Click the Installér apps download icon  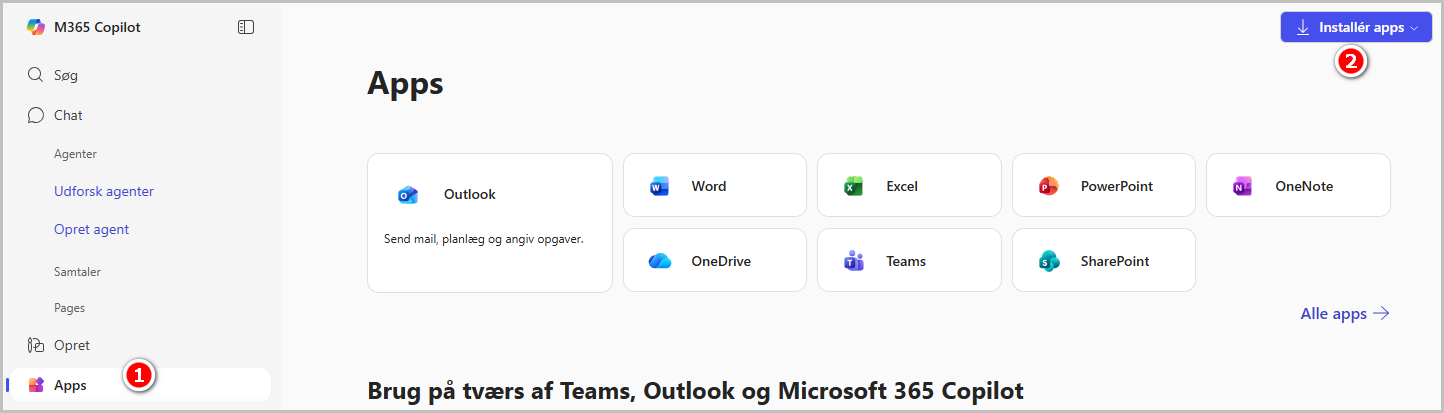point(1303,28)
